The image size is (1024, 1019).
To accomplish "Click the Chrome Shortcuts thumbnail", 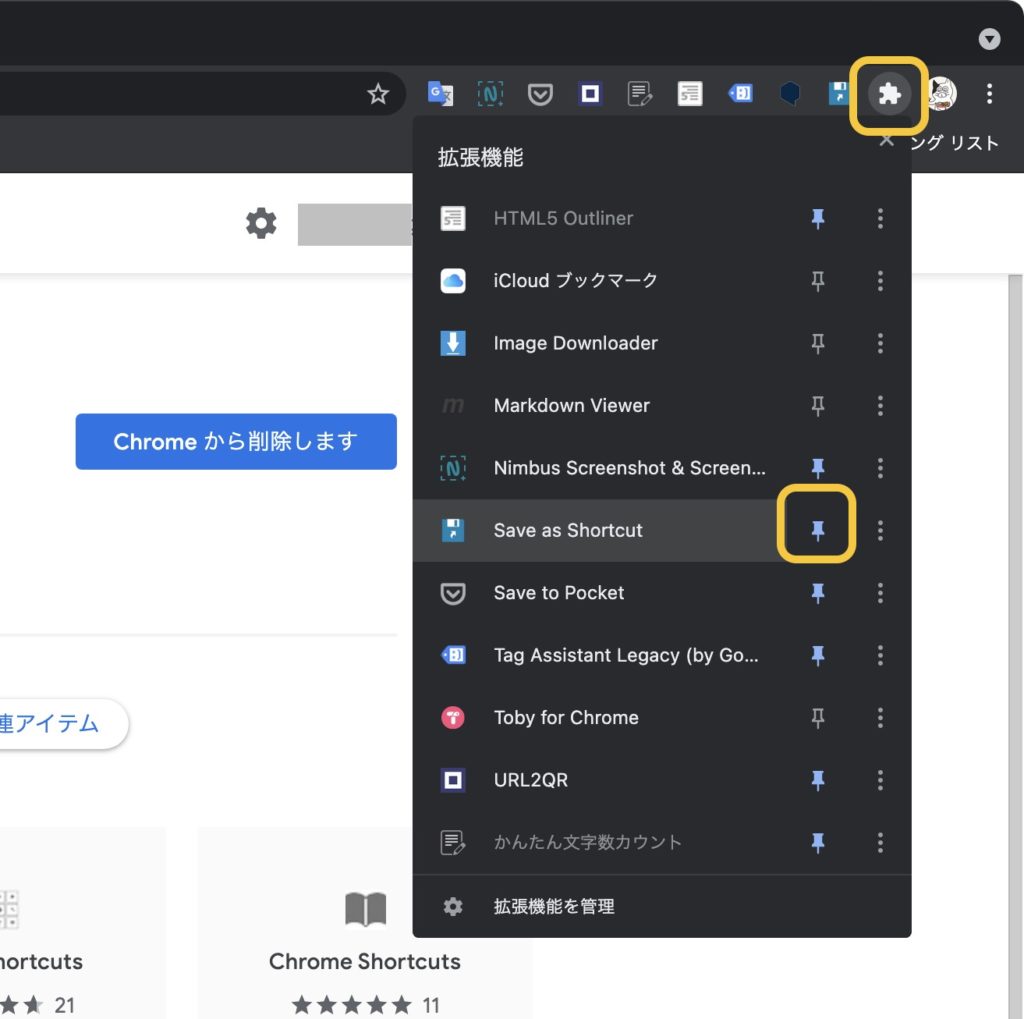I will 364,908.
